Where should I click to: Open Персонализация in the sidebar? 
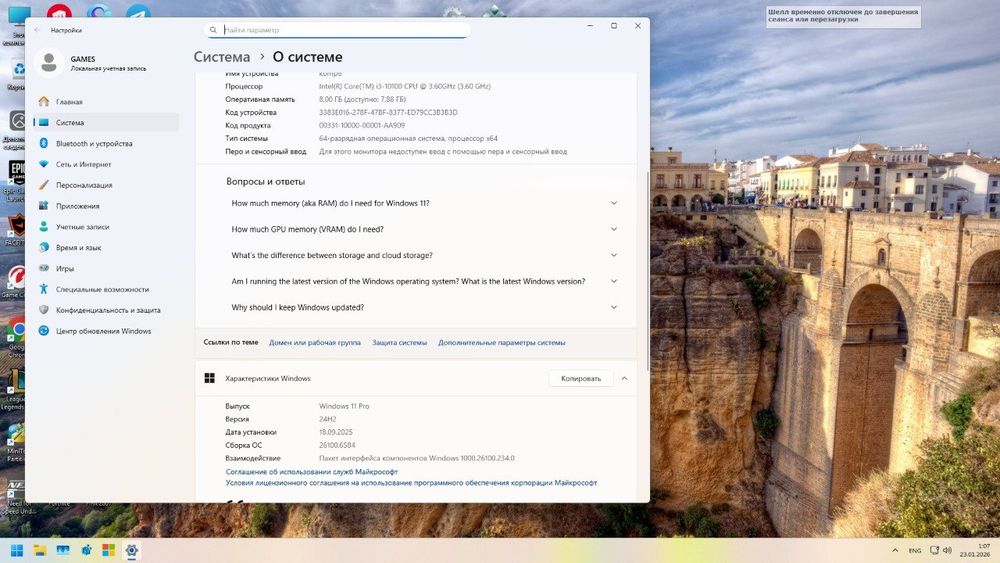click(x=106, y=185)
